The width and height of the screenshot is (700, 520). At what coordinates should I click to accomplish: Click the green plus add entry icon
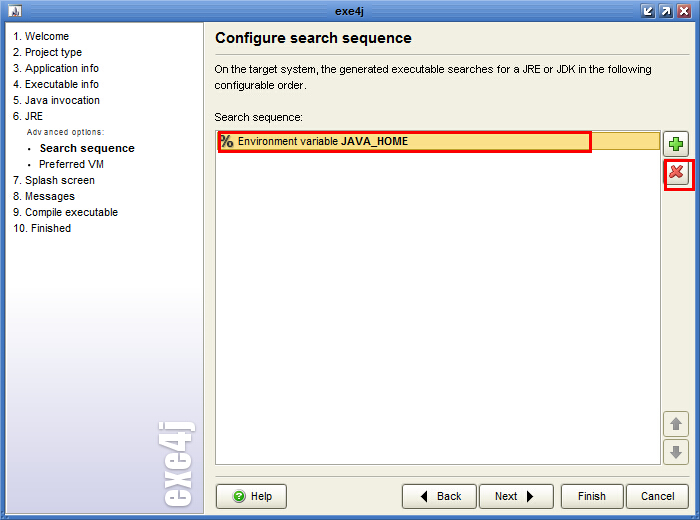(x=677, y=145)
